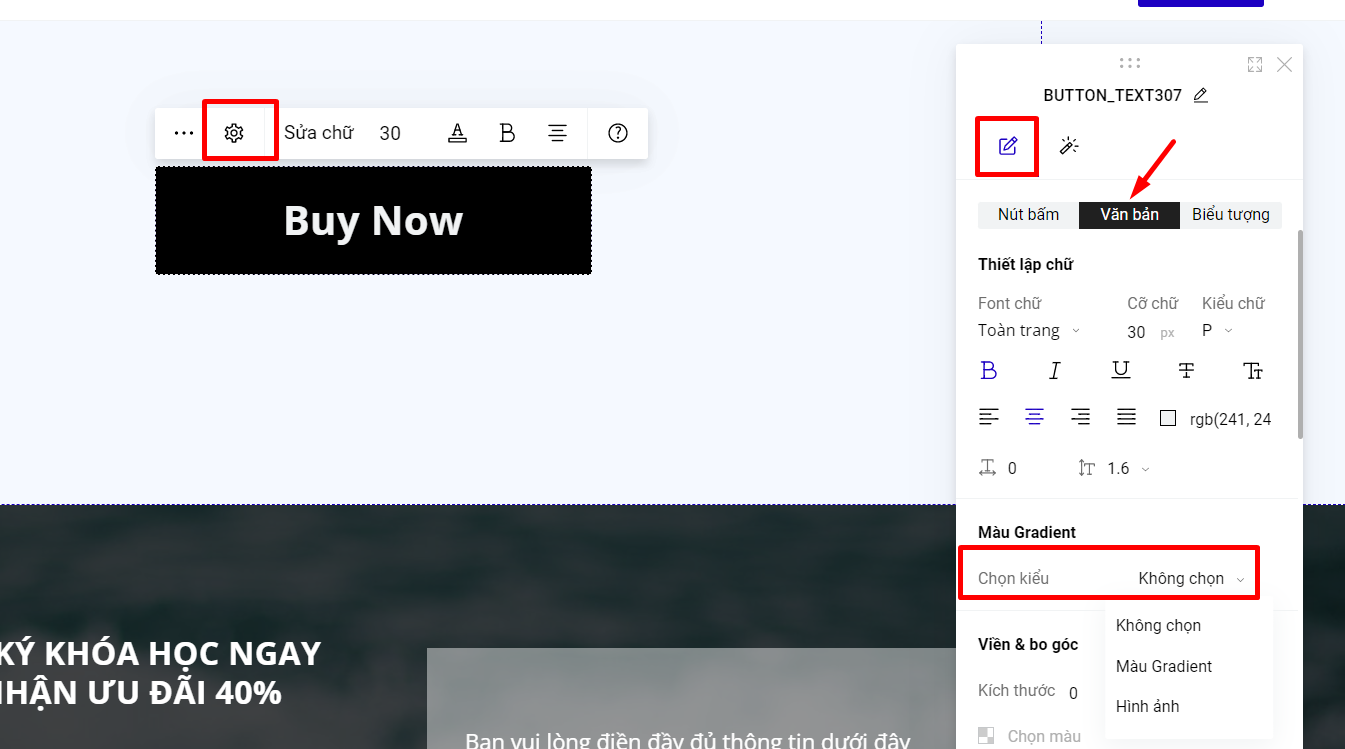Viewport: 1345px width, 749px height.
Task: Apply strikethrough formatting in panel
Action: click(x=1186, y=371)
